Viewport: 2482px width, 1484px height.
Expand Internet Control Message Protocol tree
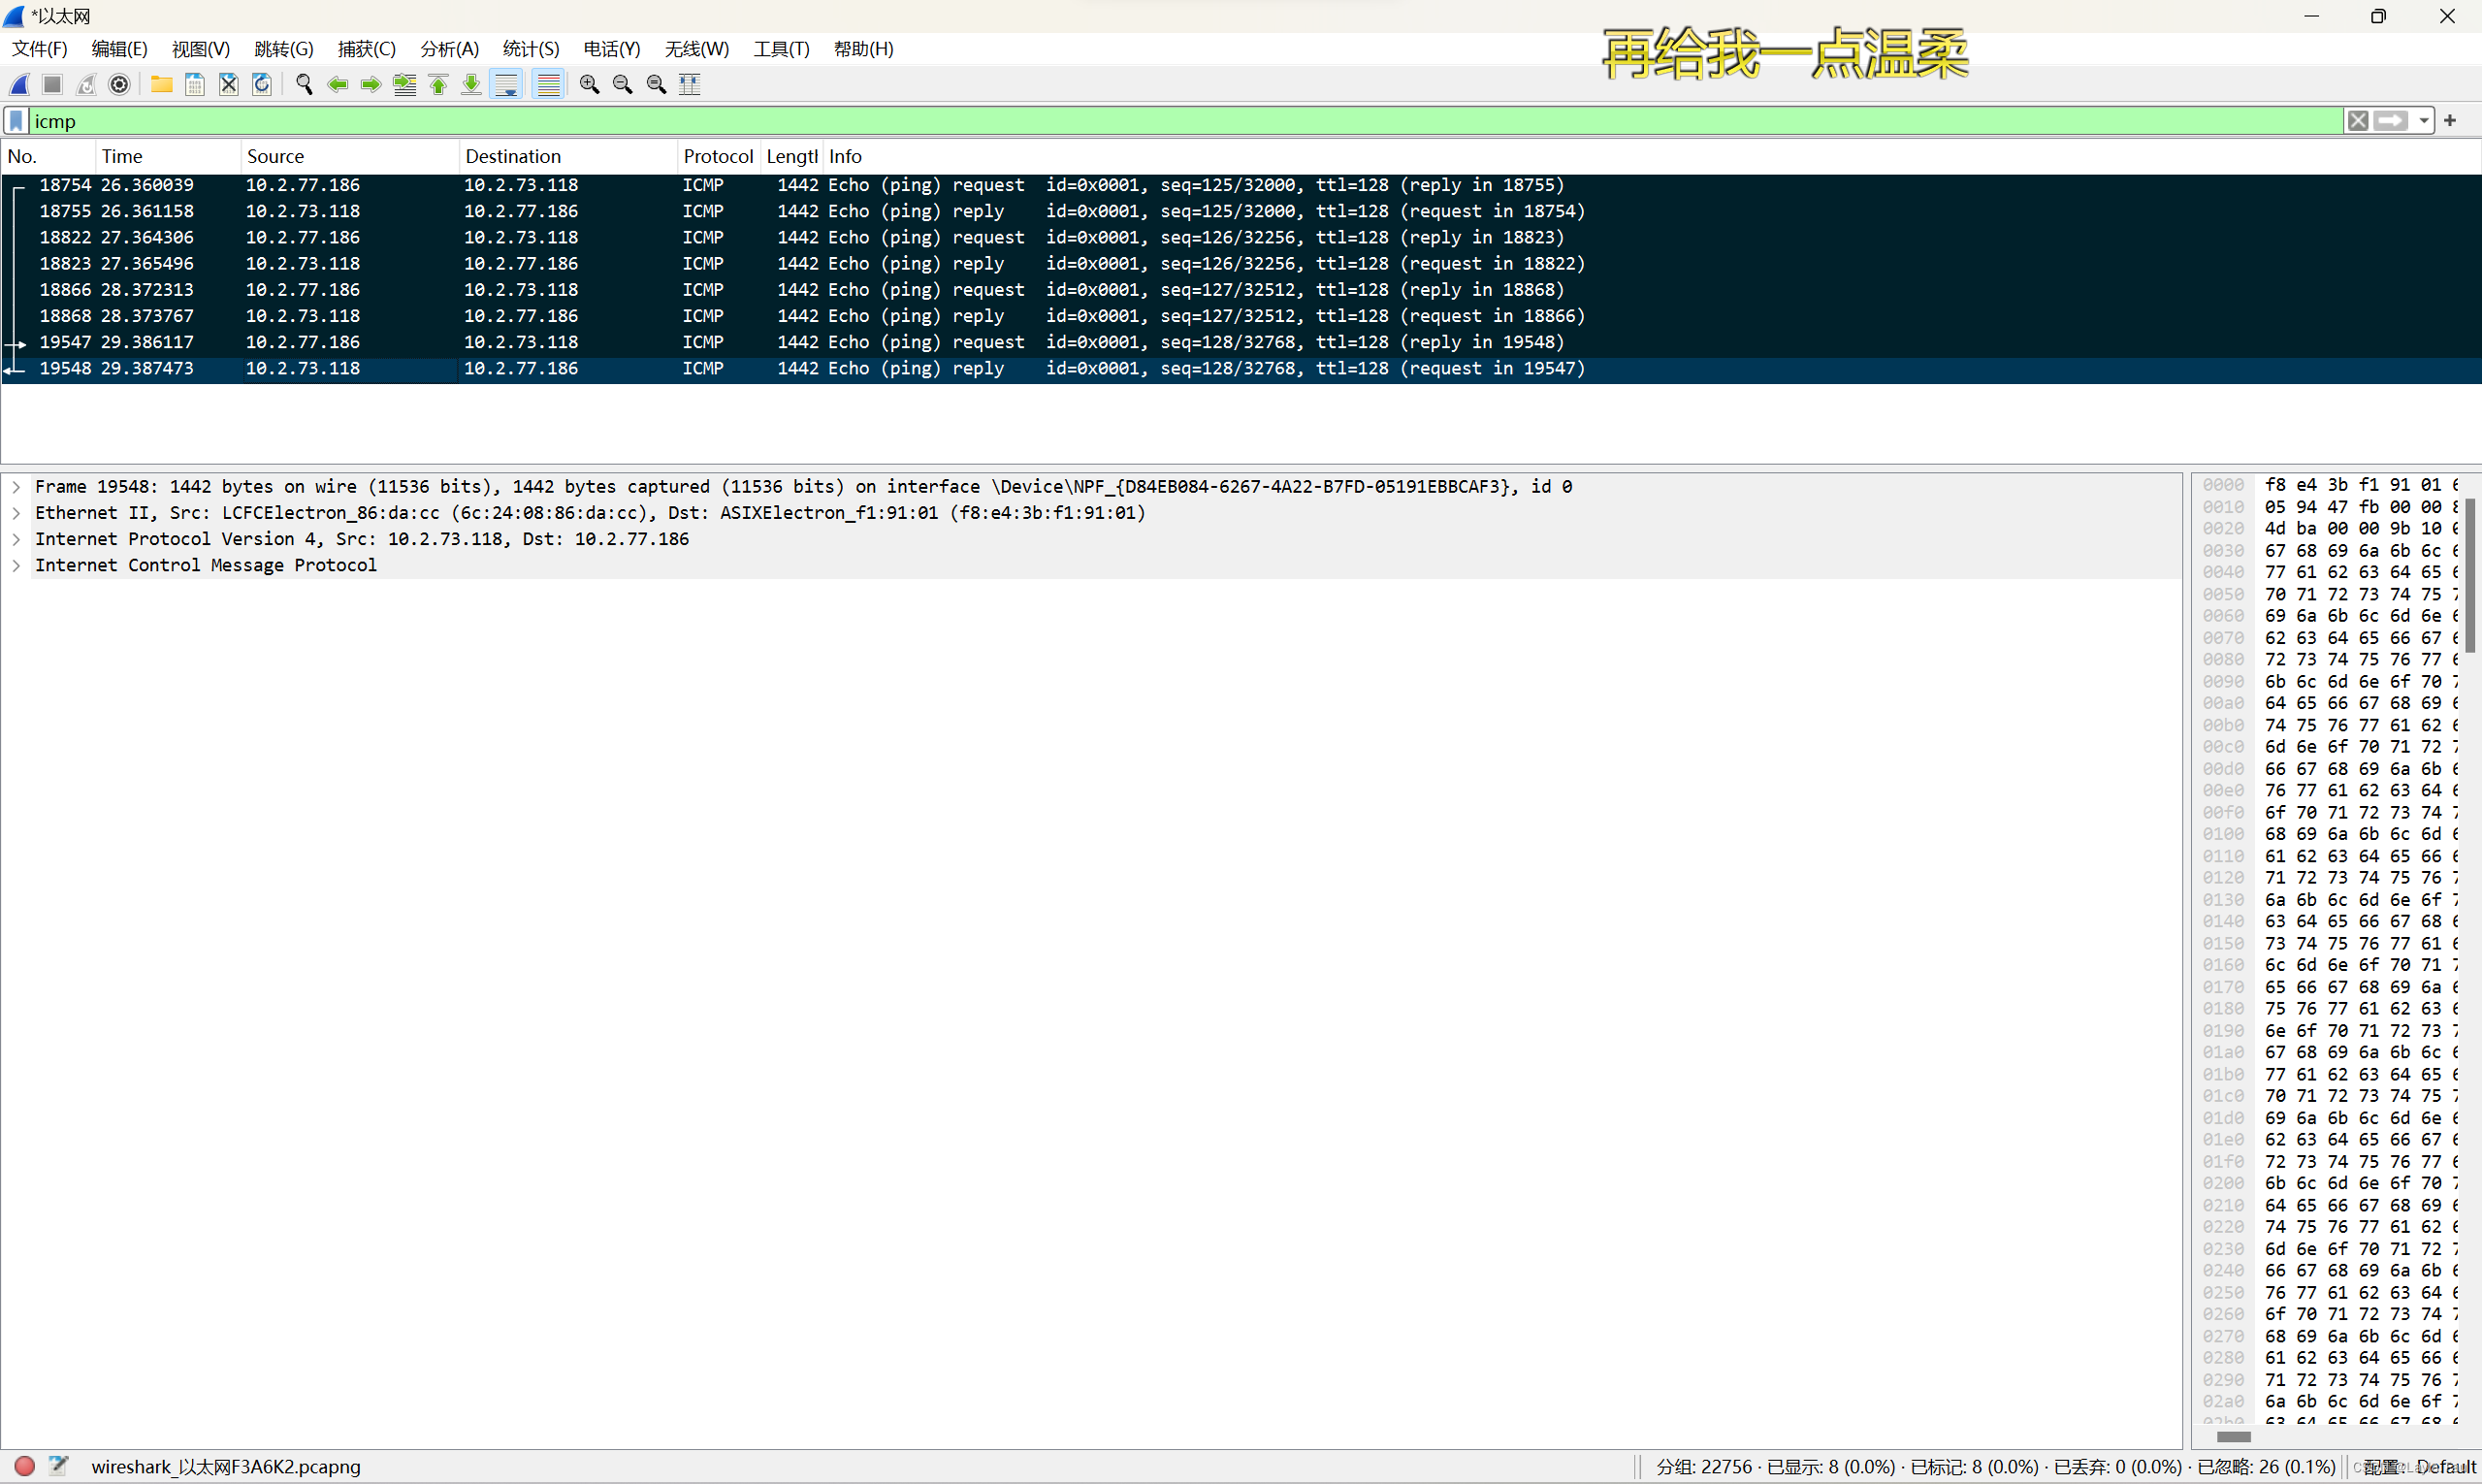(x=16, y=565)
